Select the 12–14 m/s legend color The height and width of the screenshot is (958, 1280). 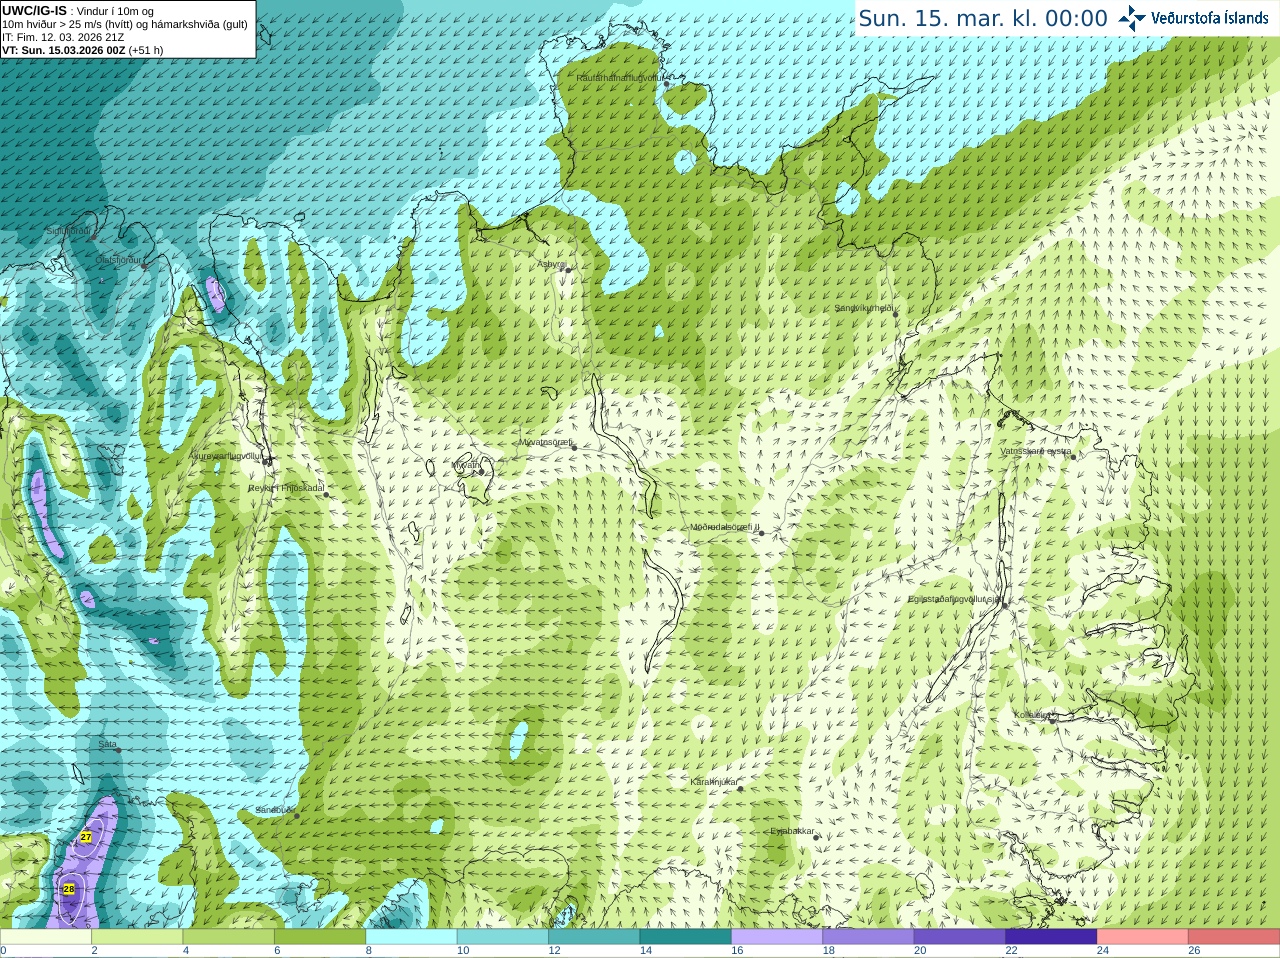[x=594, y=937]
